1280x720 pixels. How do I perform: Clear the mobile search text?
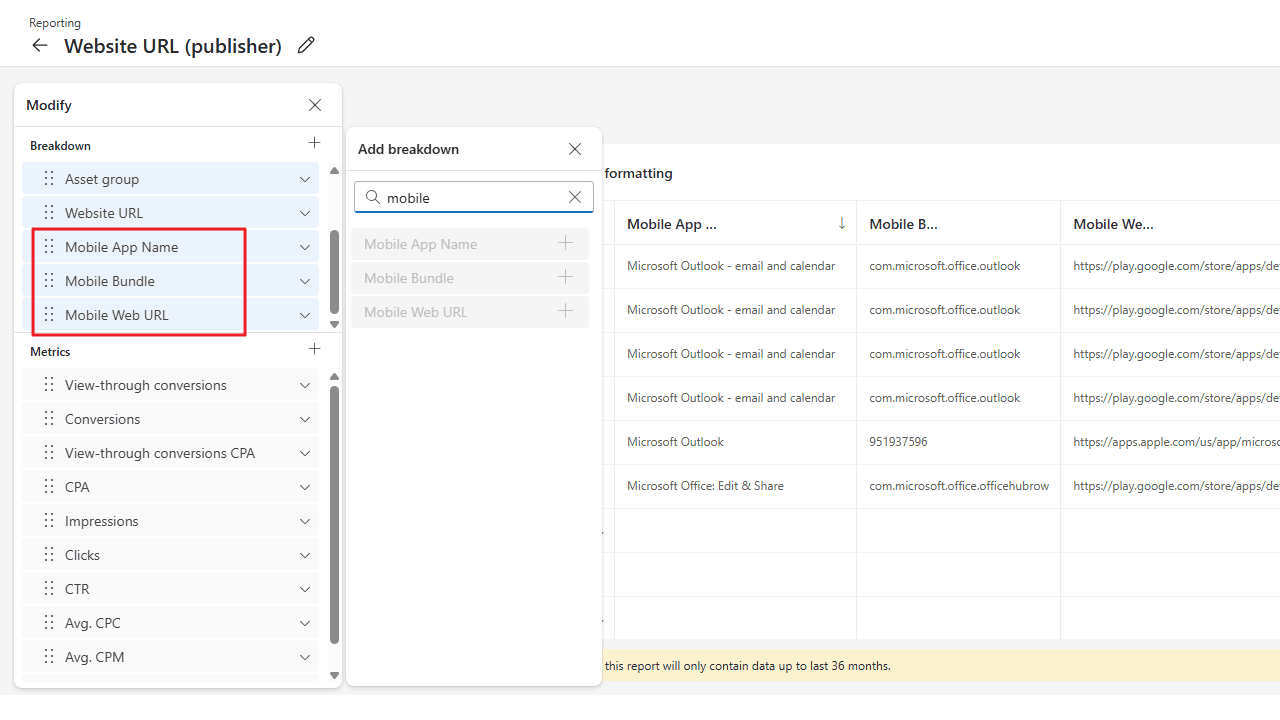575,197
